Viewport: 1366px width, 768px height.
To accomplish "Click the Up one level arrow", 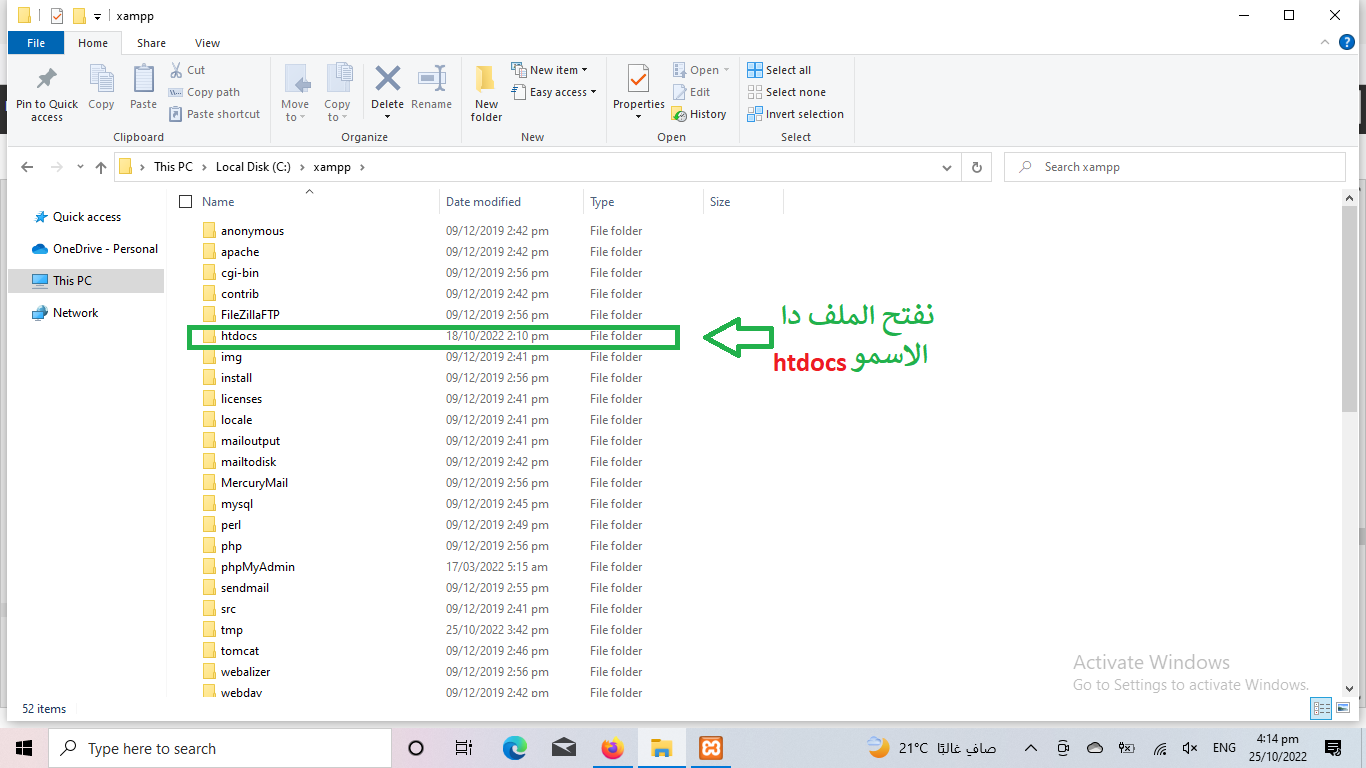I will coord(101,167).
